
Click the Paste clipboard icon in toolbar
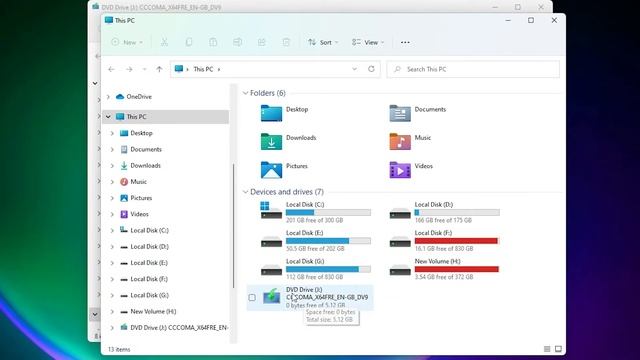[213, 42]
